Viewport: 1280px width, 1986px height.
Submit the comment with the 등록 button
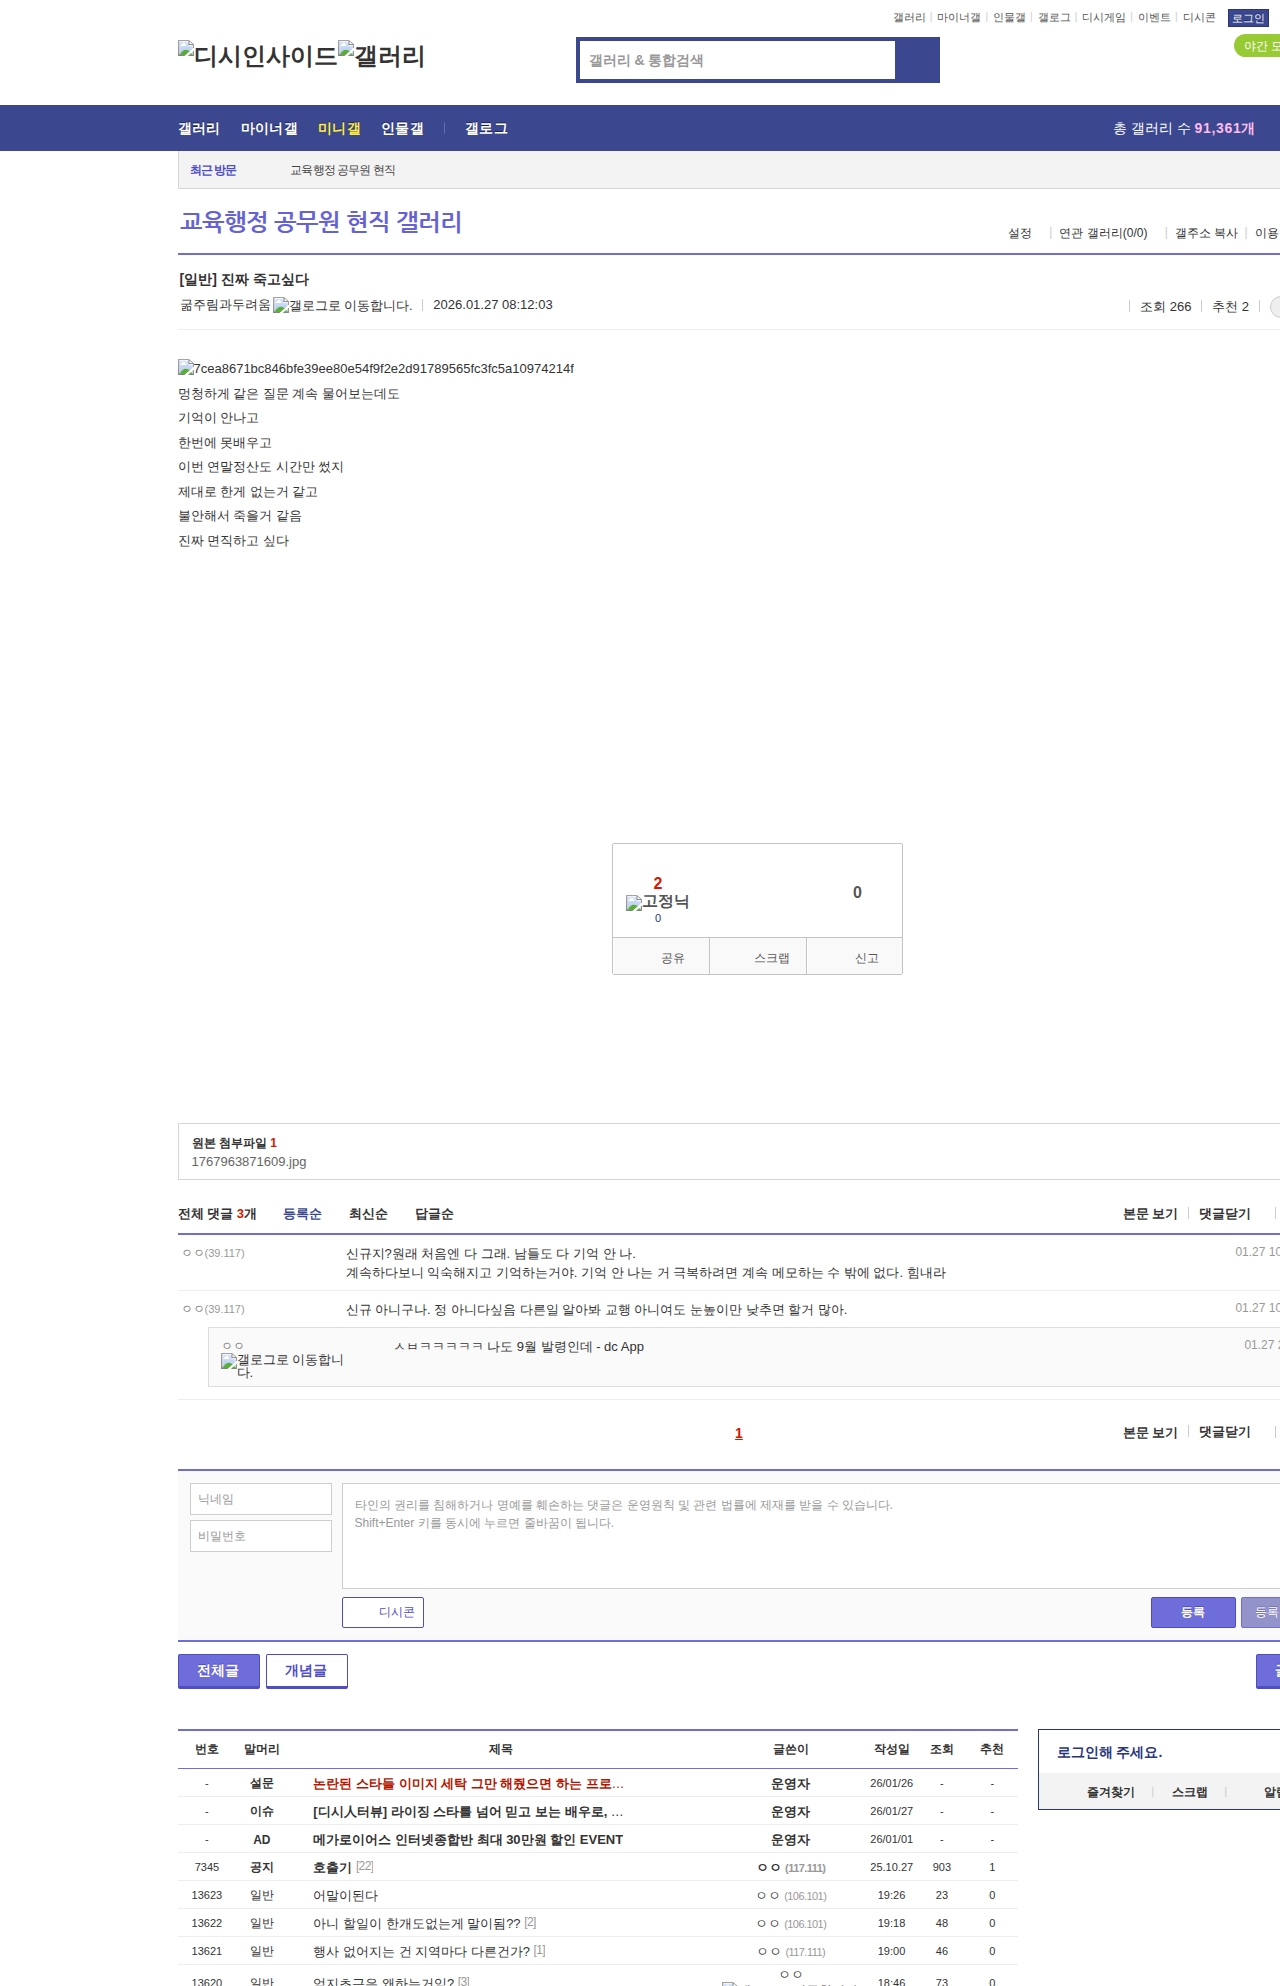[x=1193, y=1612]
